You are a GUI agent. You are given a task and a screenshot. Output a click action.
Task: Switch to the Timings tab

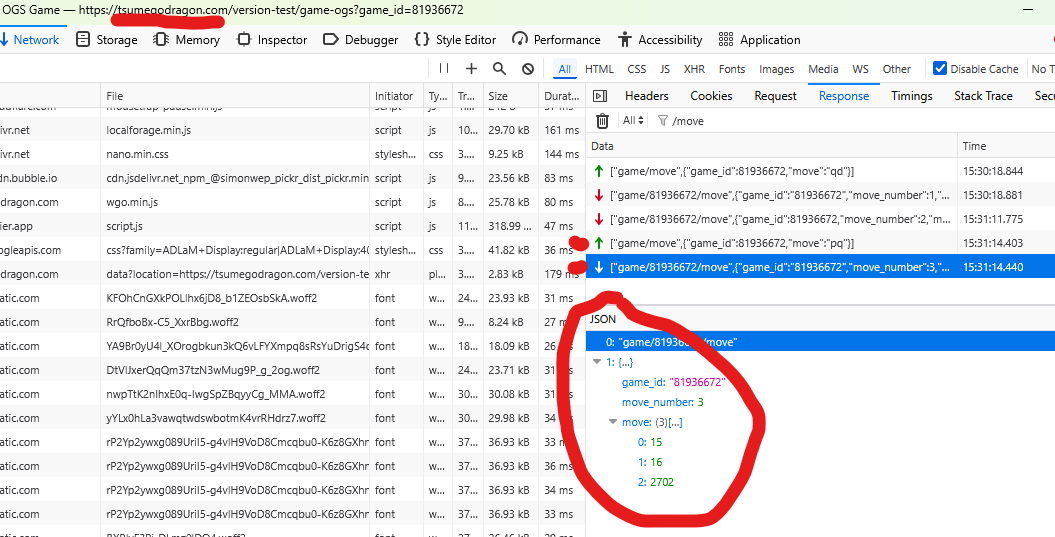click(911, 96)
